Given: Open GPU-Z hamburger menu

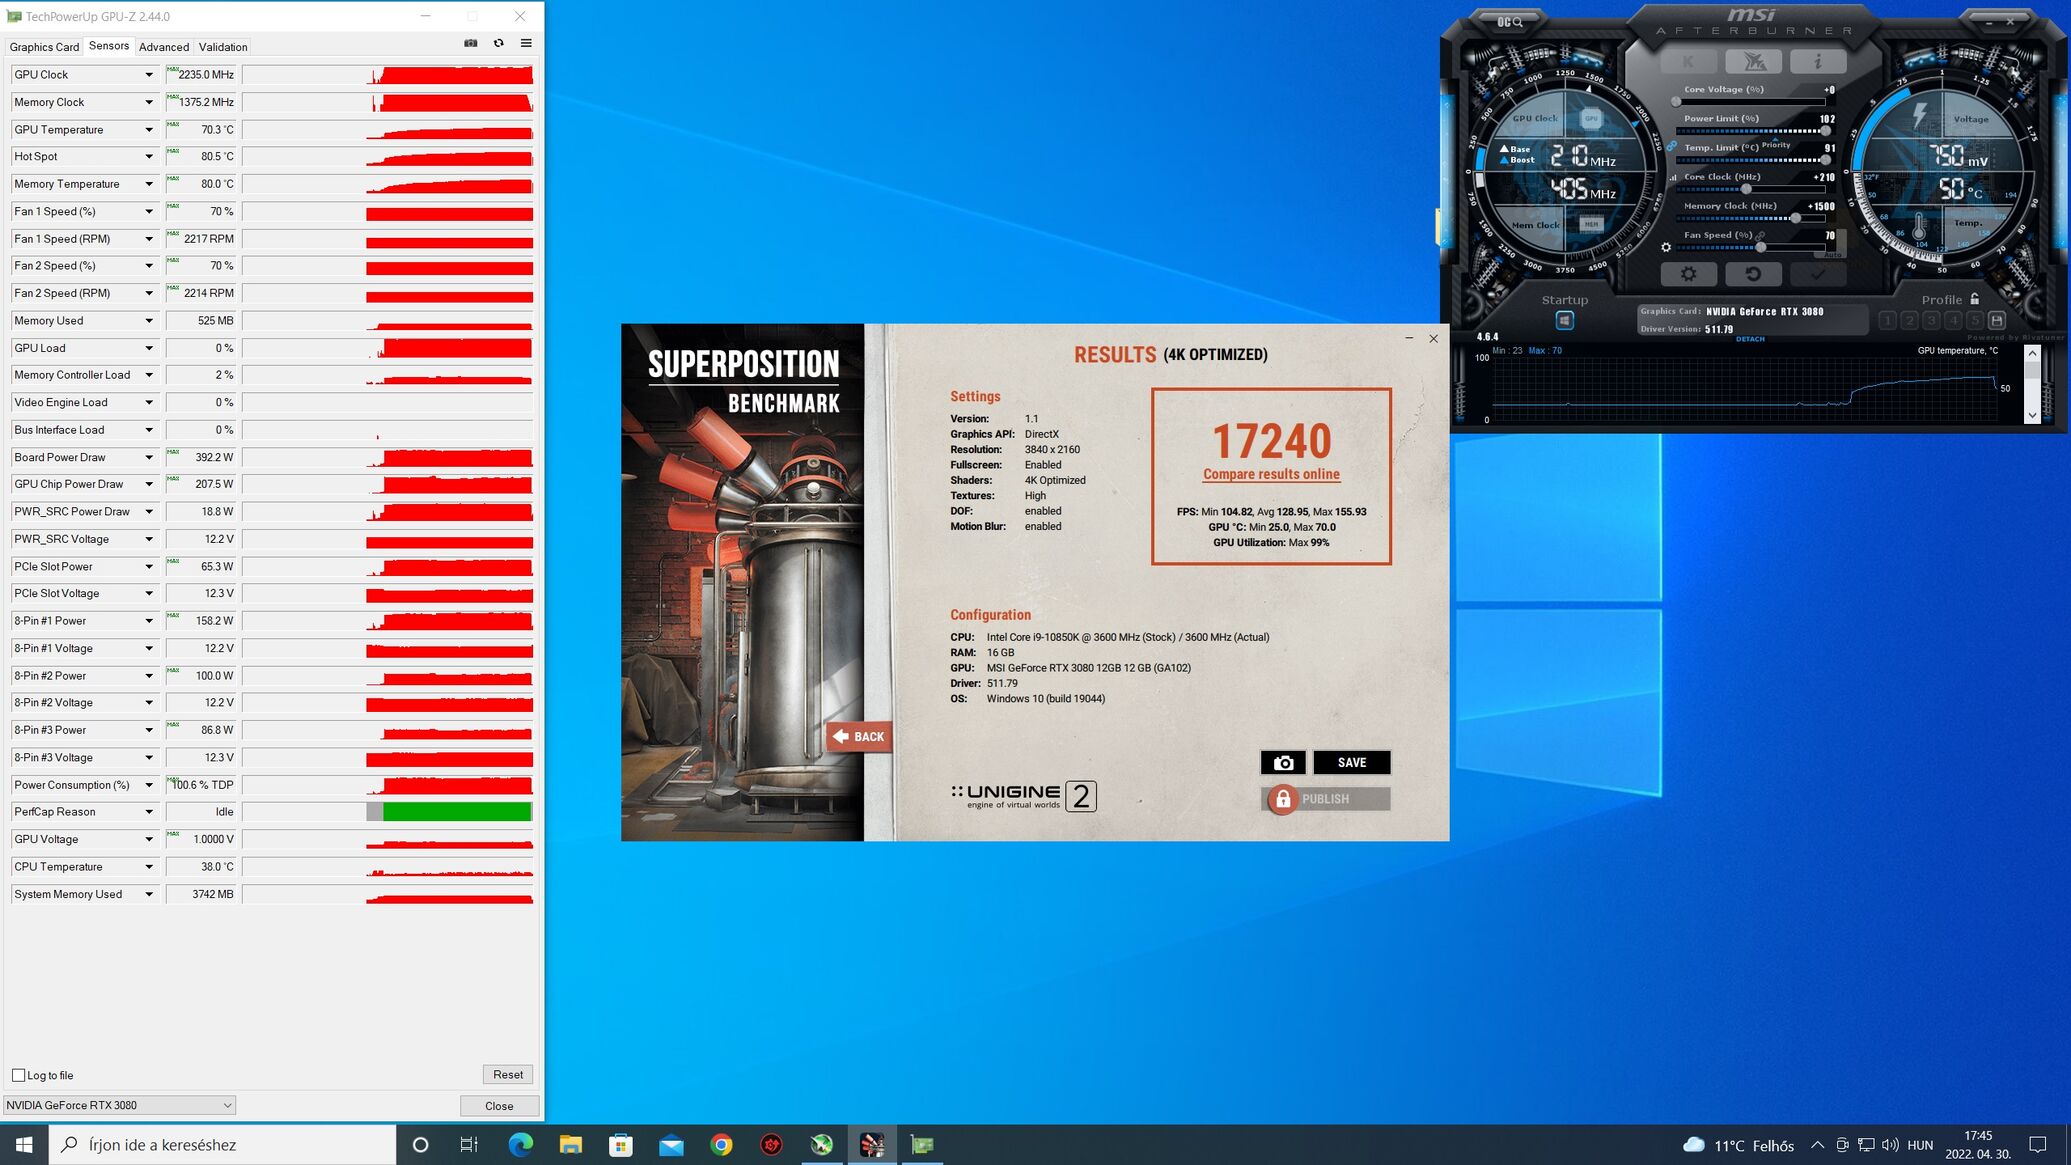Looking at the screenshot, I should coord(526,43).
